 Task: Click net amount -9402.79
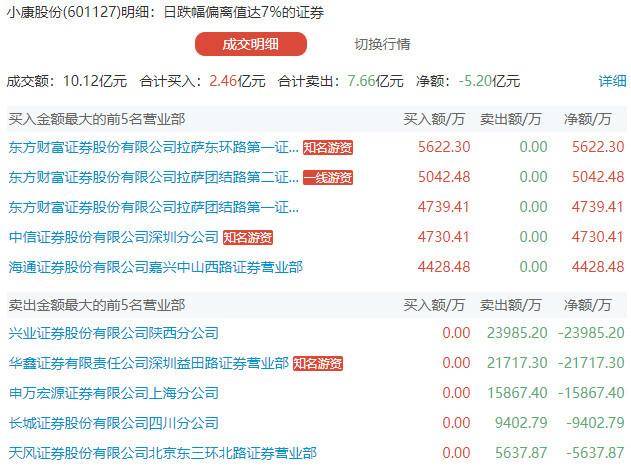(595, 423)
